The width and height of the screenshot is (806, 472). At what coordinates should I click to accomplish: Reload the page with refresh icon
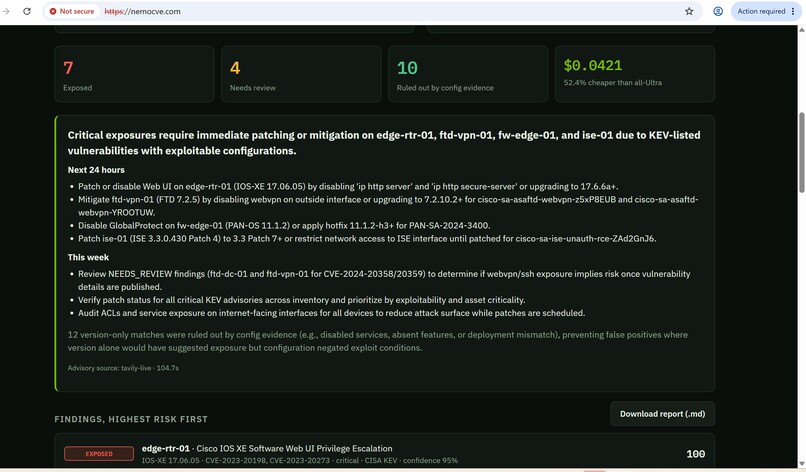click(x=27, y=11)
